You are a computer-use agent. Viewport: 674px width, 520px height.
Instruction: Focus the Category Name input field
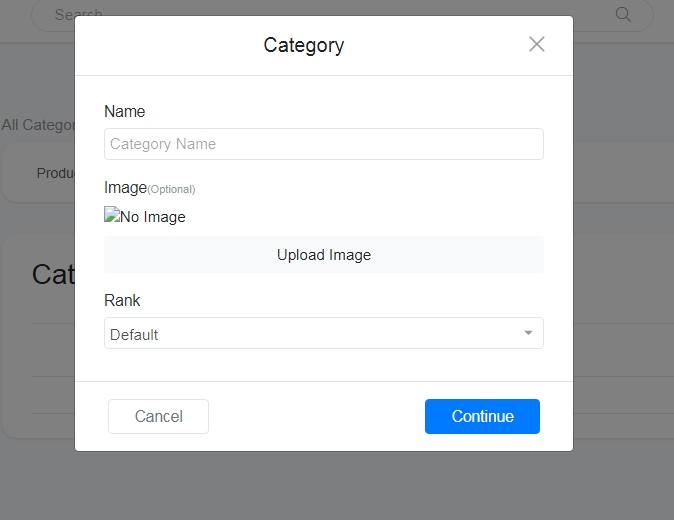pos(323,144)
